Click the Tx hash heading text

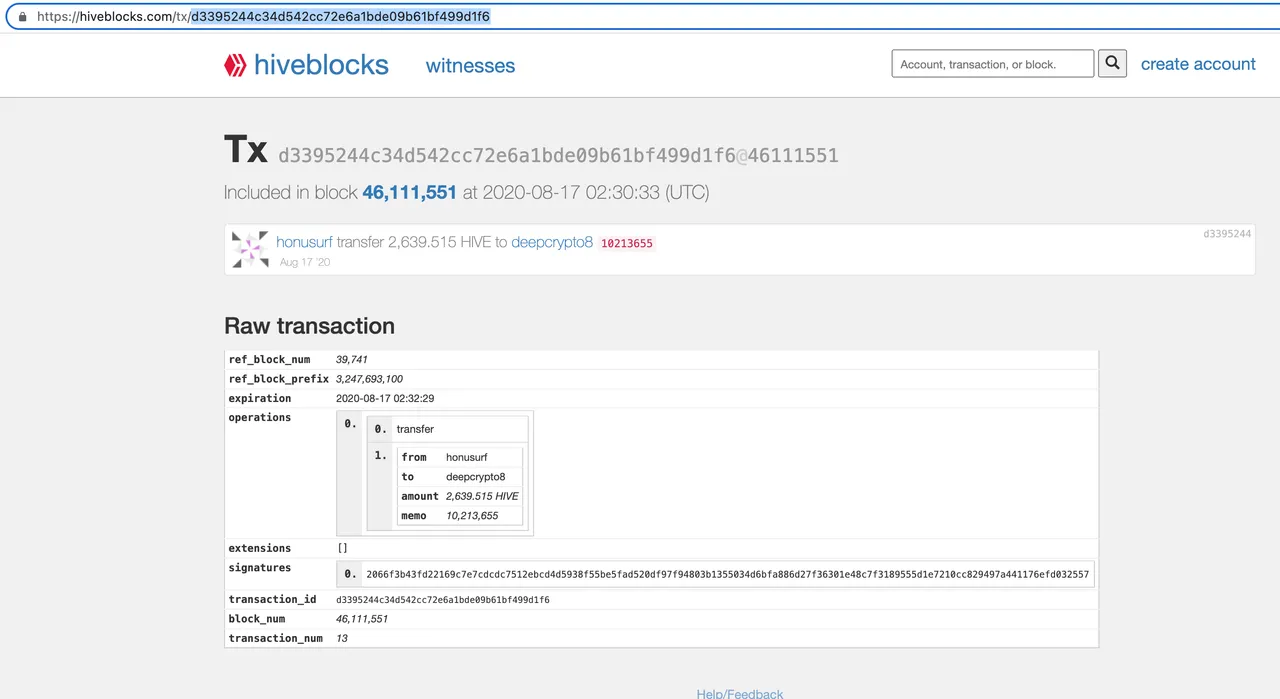point(558,155)
